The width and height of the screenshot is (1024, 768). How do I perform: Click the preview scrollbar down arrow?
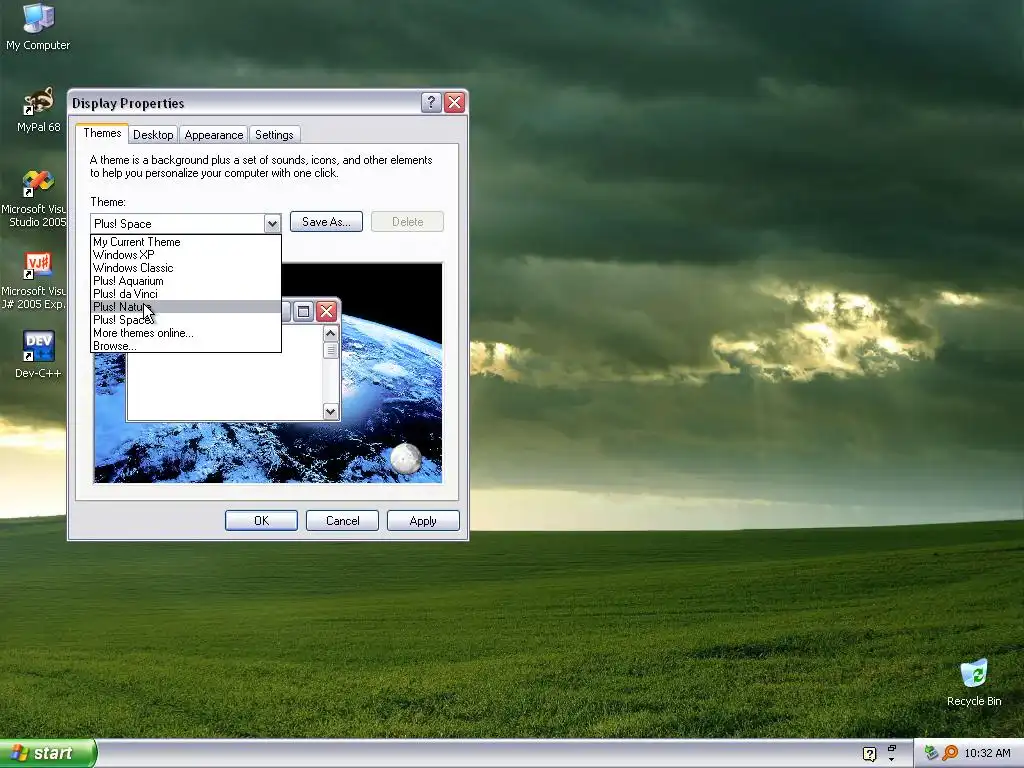[x=330, y=411]
